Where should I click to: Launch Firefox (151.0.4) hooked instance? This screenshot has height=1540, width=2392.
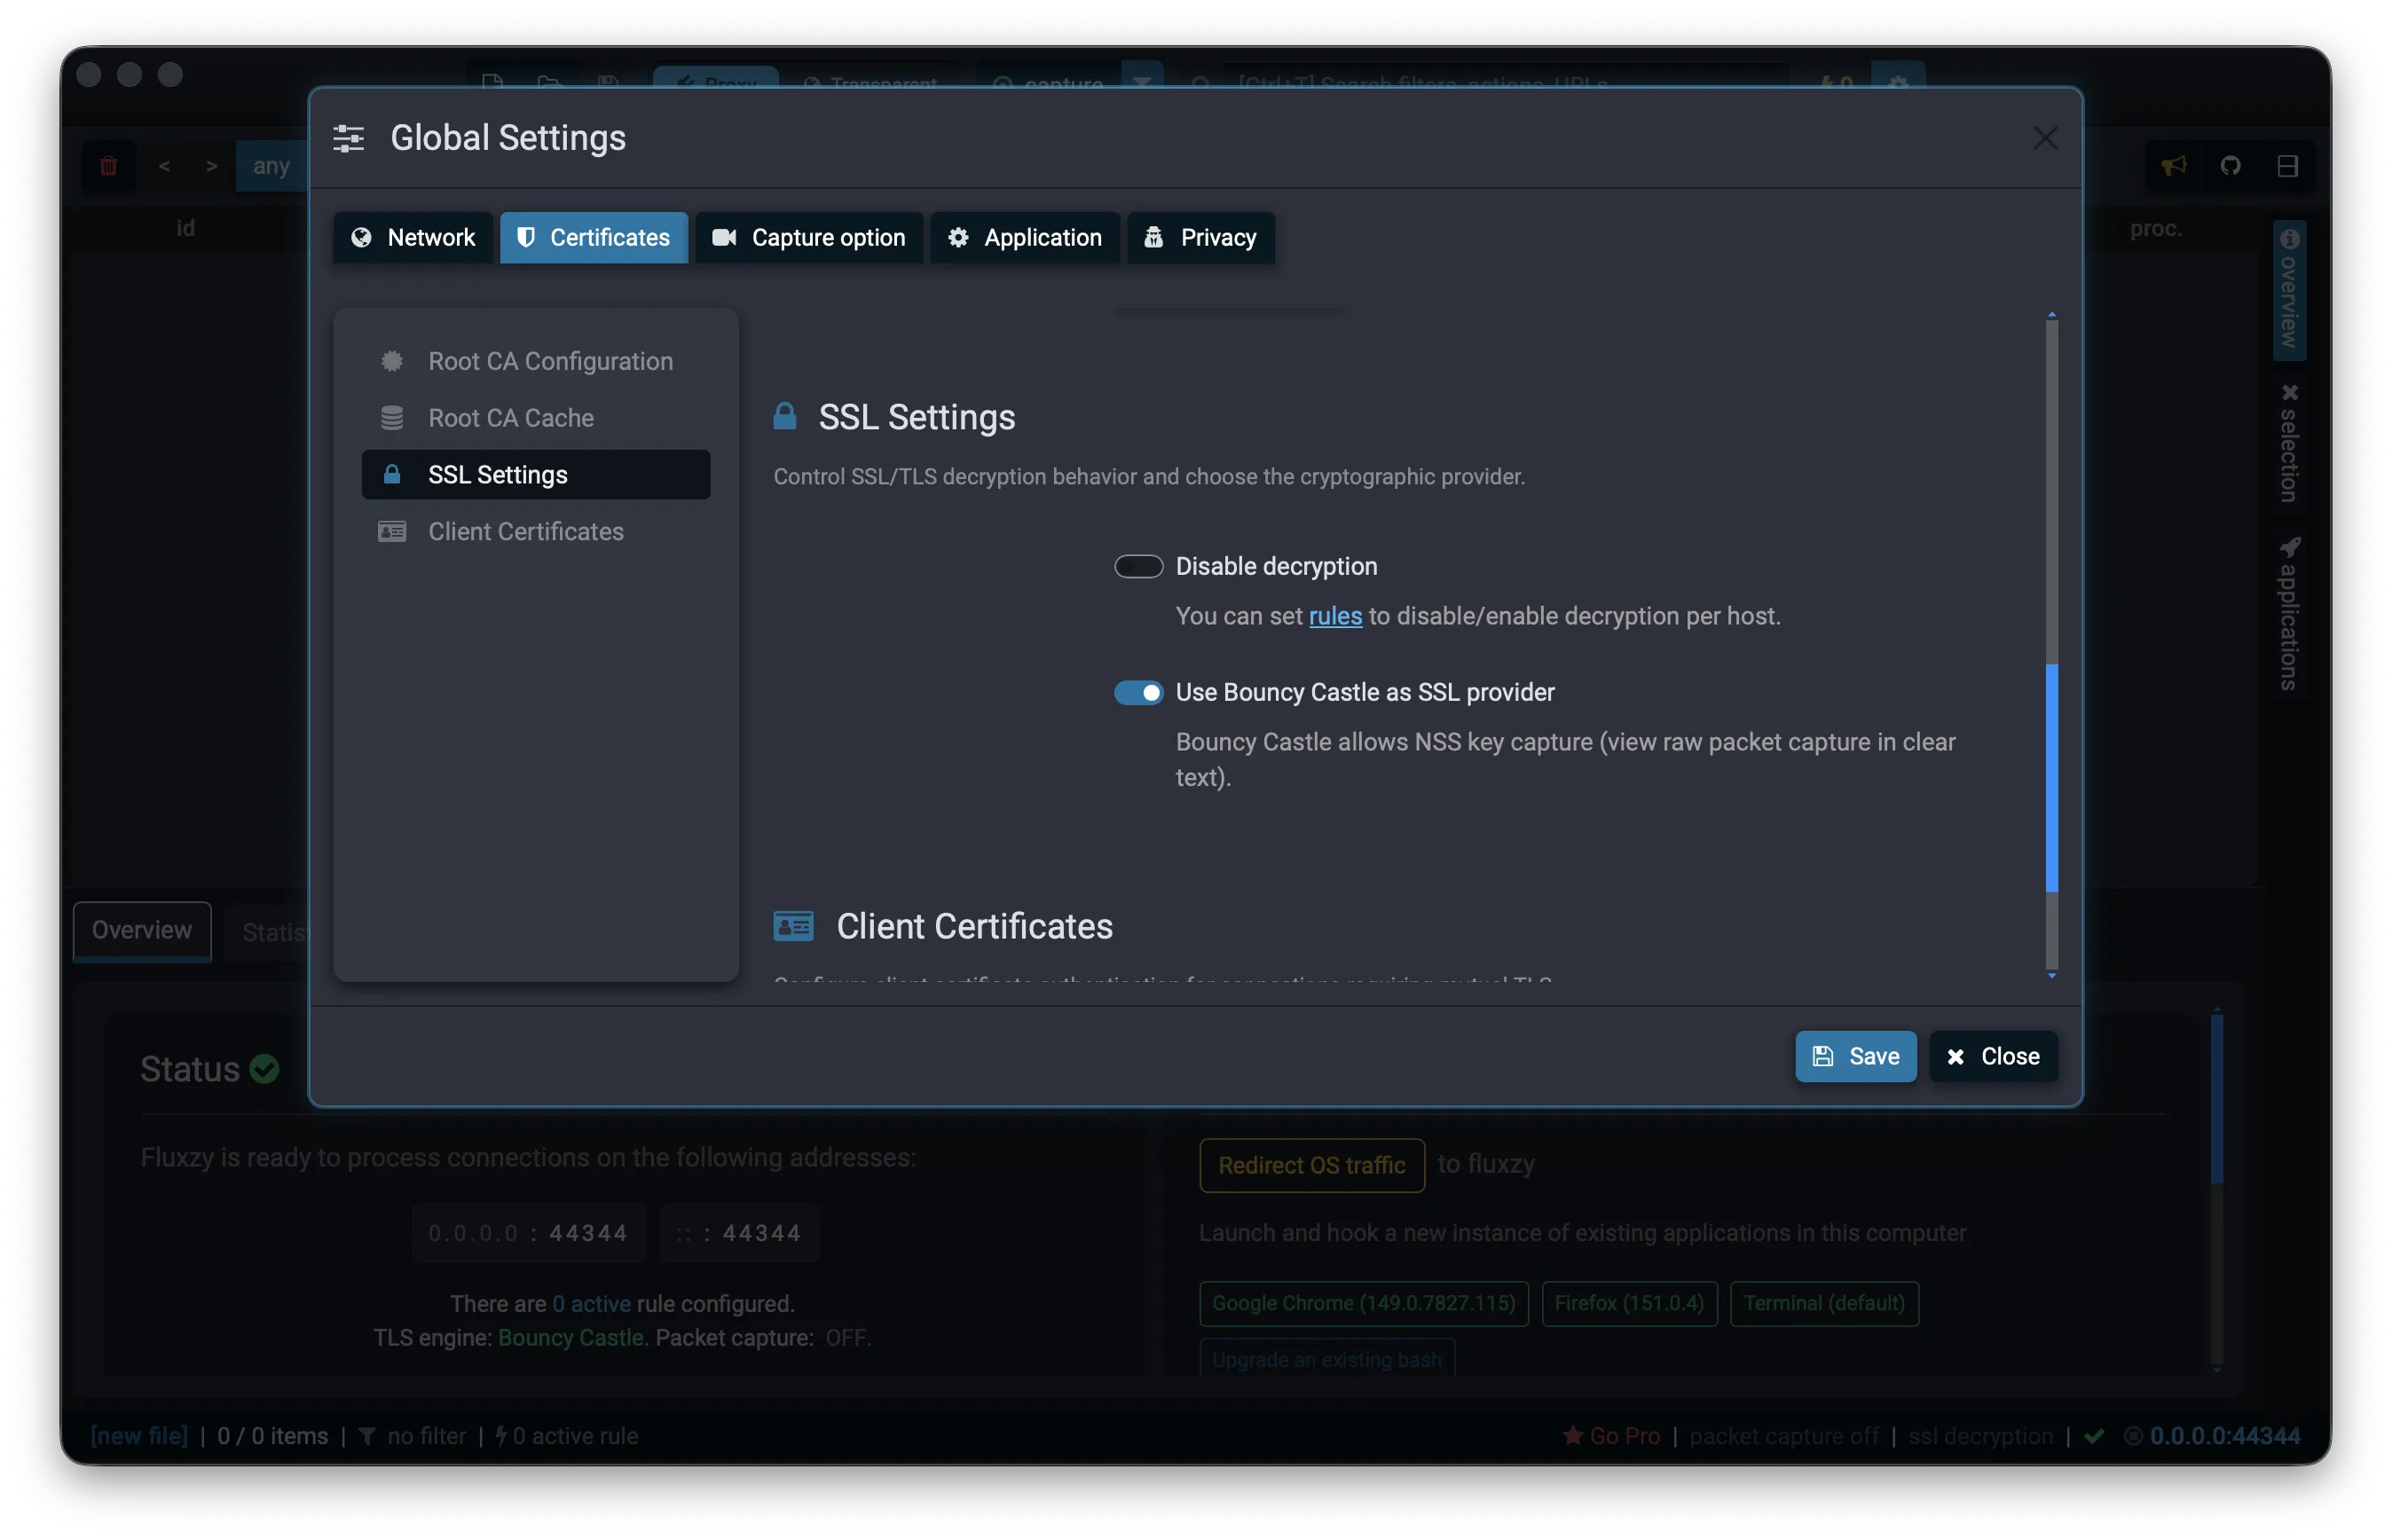click(1629, 1303)
